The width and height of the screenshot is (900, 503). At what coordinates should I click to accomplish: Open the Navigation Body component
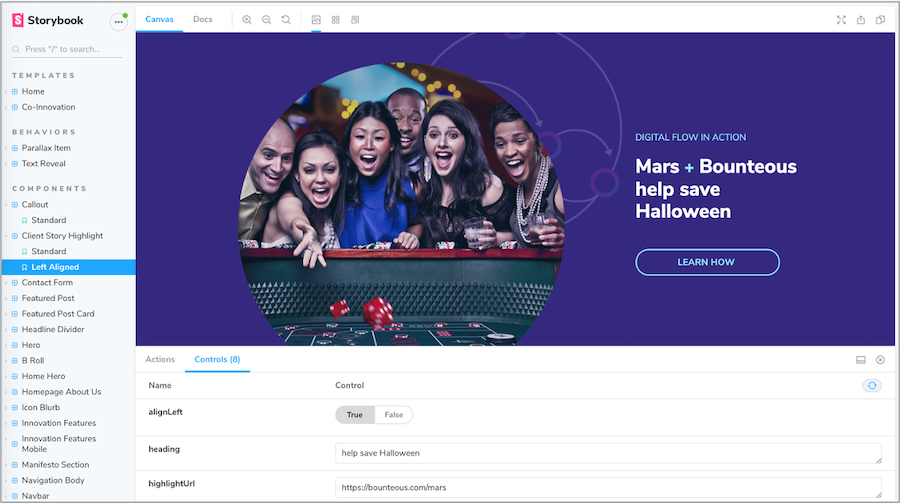pos(53,480)
